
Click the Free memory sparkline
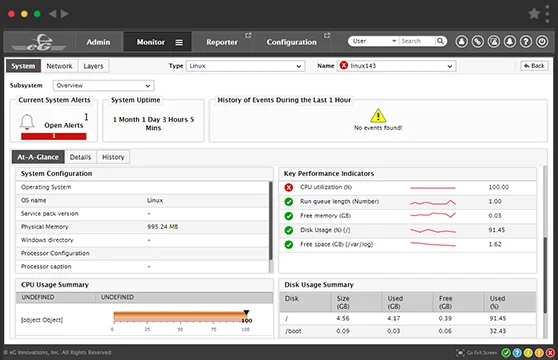(433, 215)
